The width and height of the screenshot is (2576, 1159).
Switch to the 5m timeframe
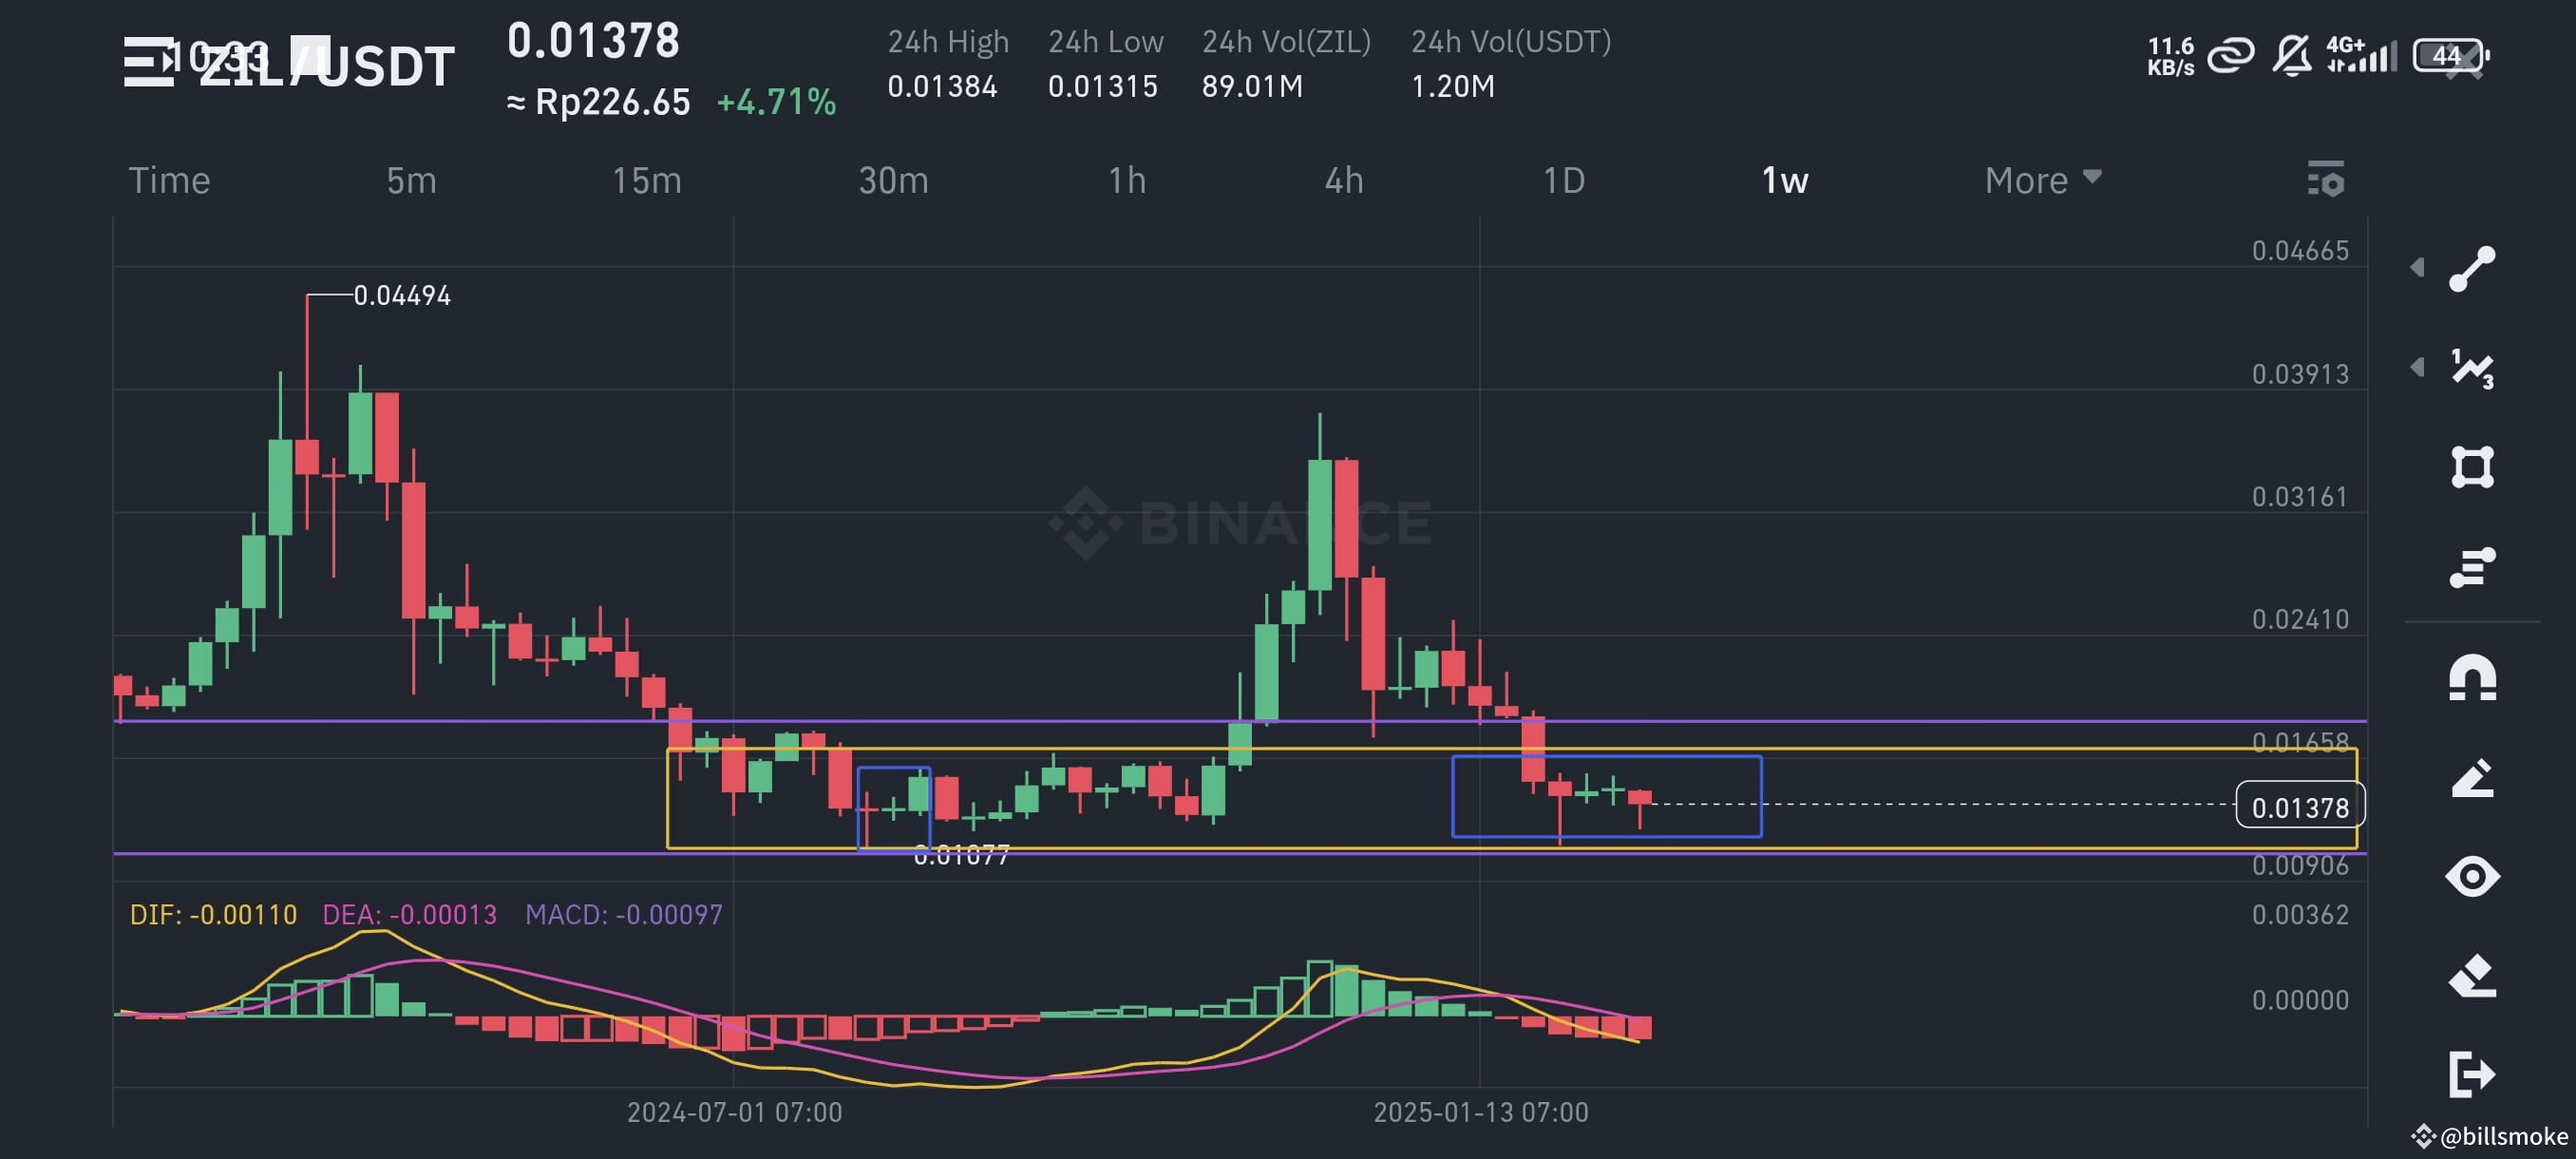click(x=411, y=180)
